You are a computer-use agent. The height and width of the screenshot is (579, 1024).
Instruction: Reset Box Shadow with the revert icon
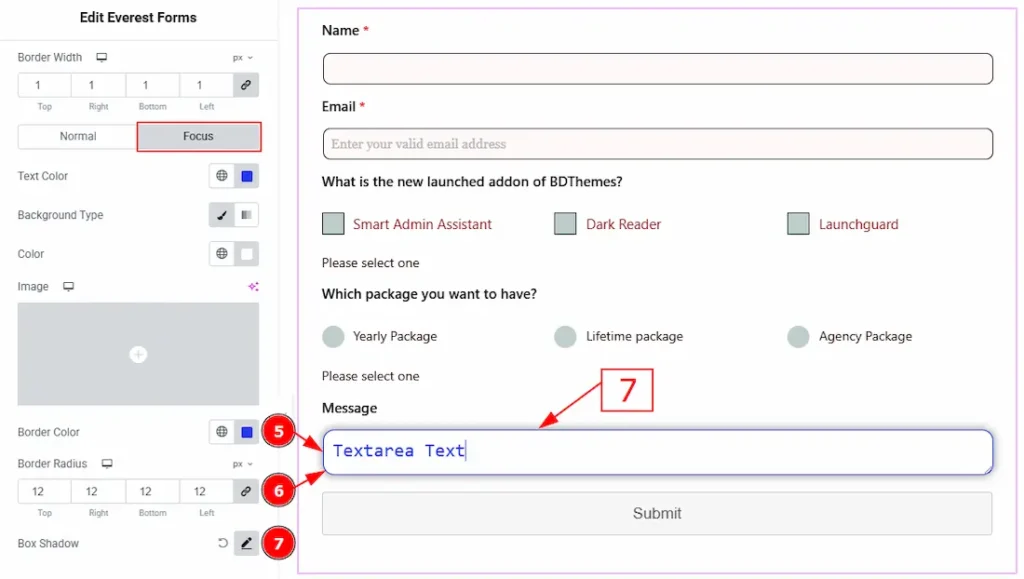click(x=222, y=544)
